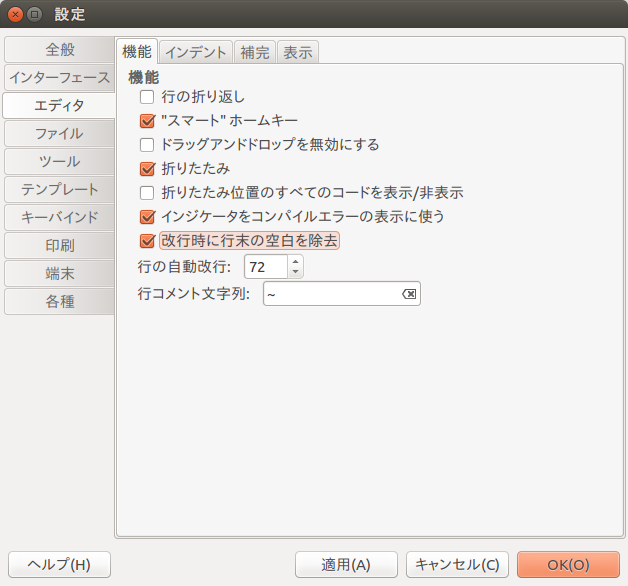The width and height of the screenshot is (628, 586).
Task: Open the ツール settings category
Action: coord(59,161)
